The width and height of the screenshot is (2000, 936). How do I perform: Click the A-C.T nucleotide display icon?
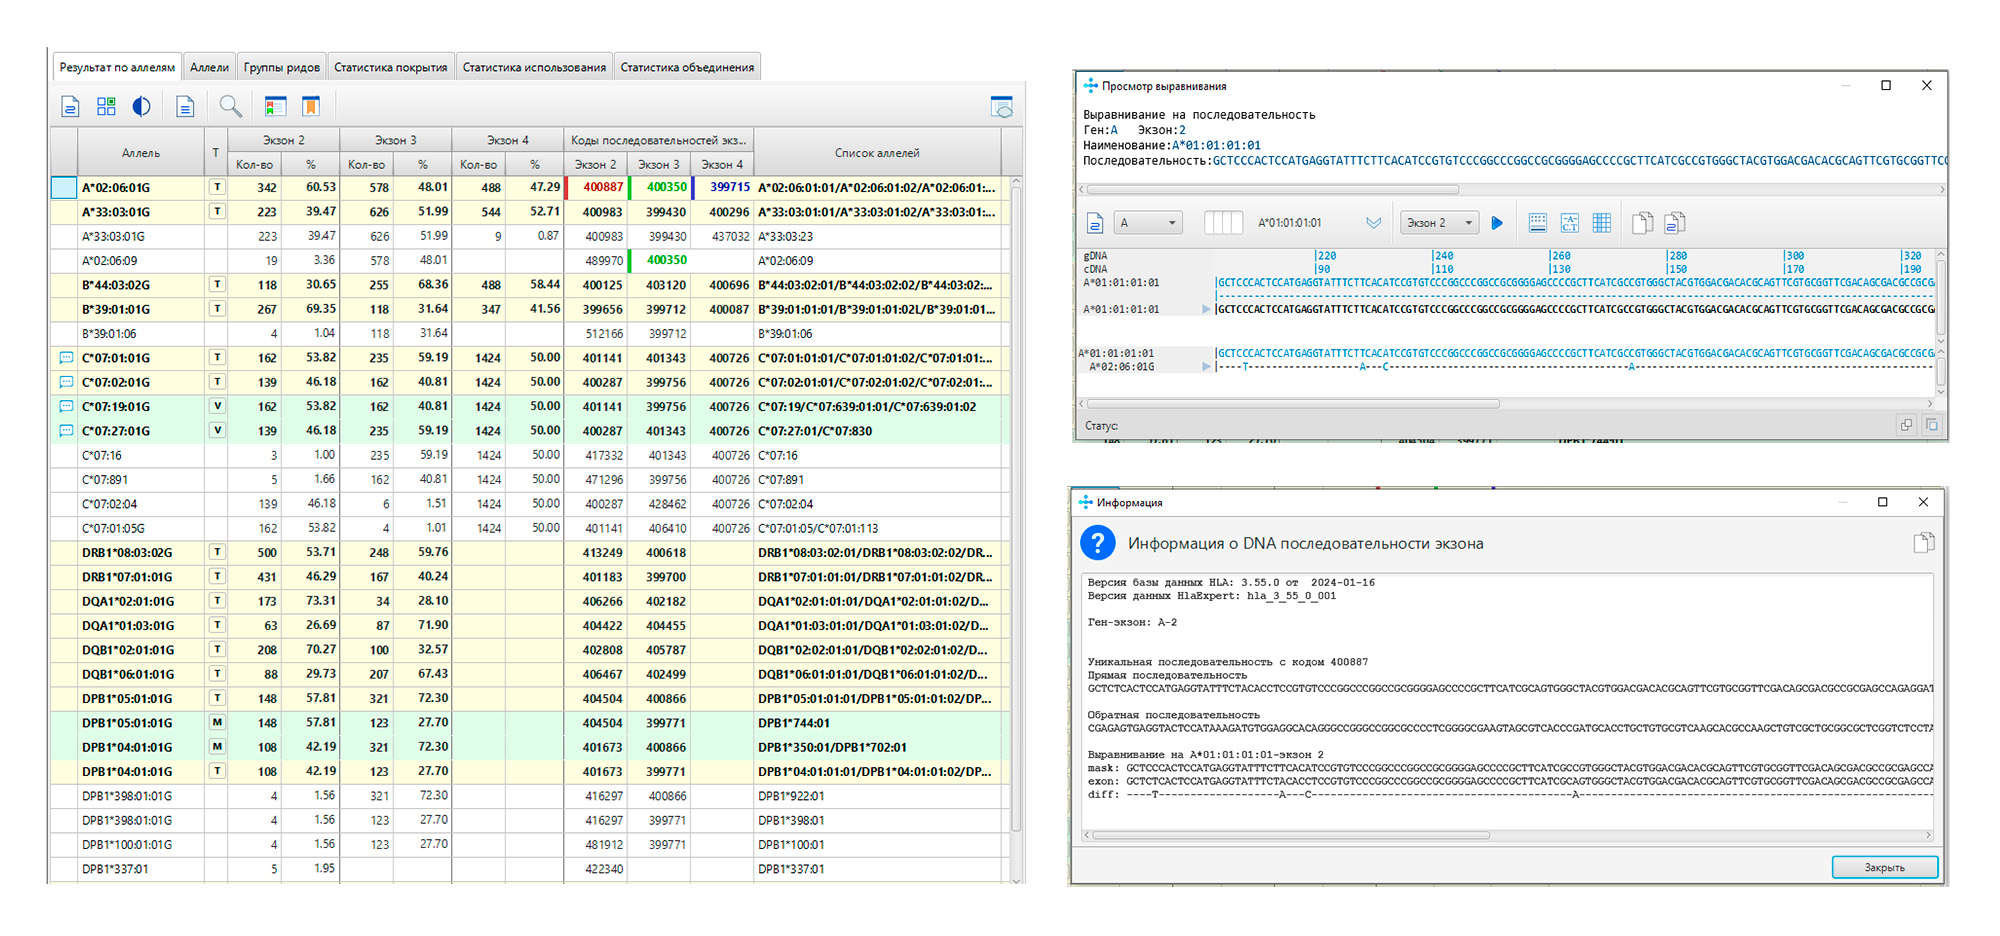pyautogui.click(x=1570, y=223)
